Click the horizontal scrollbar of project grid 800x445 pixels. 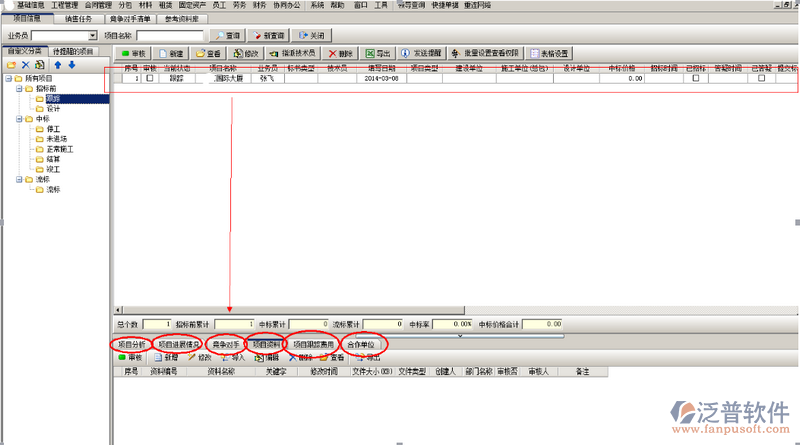point(293,310)
